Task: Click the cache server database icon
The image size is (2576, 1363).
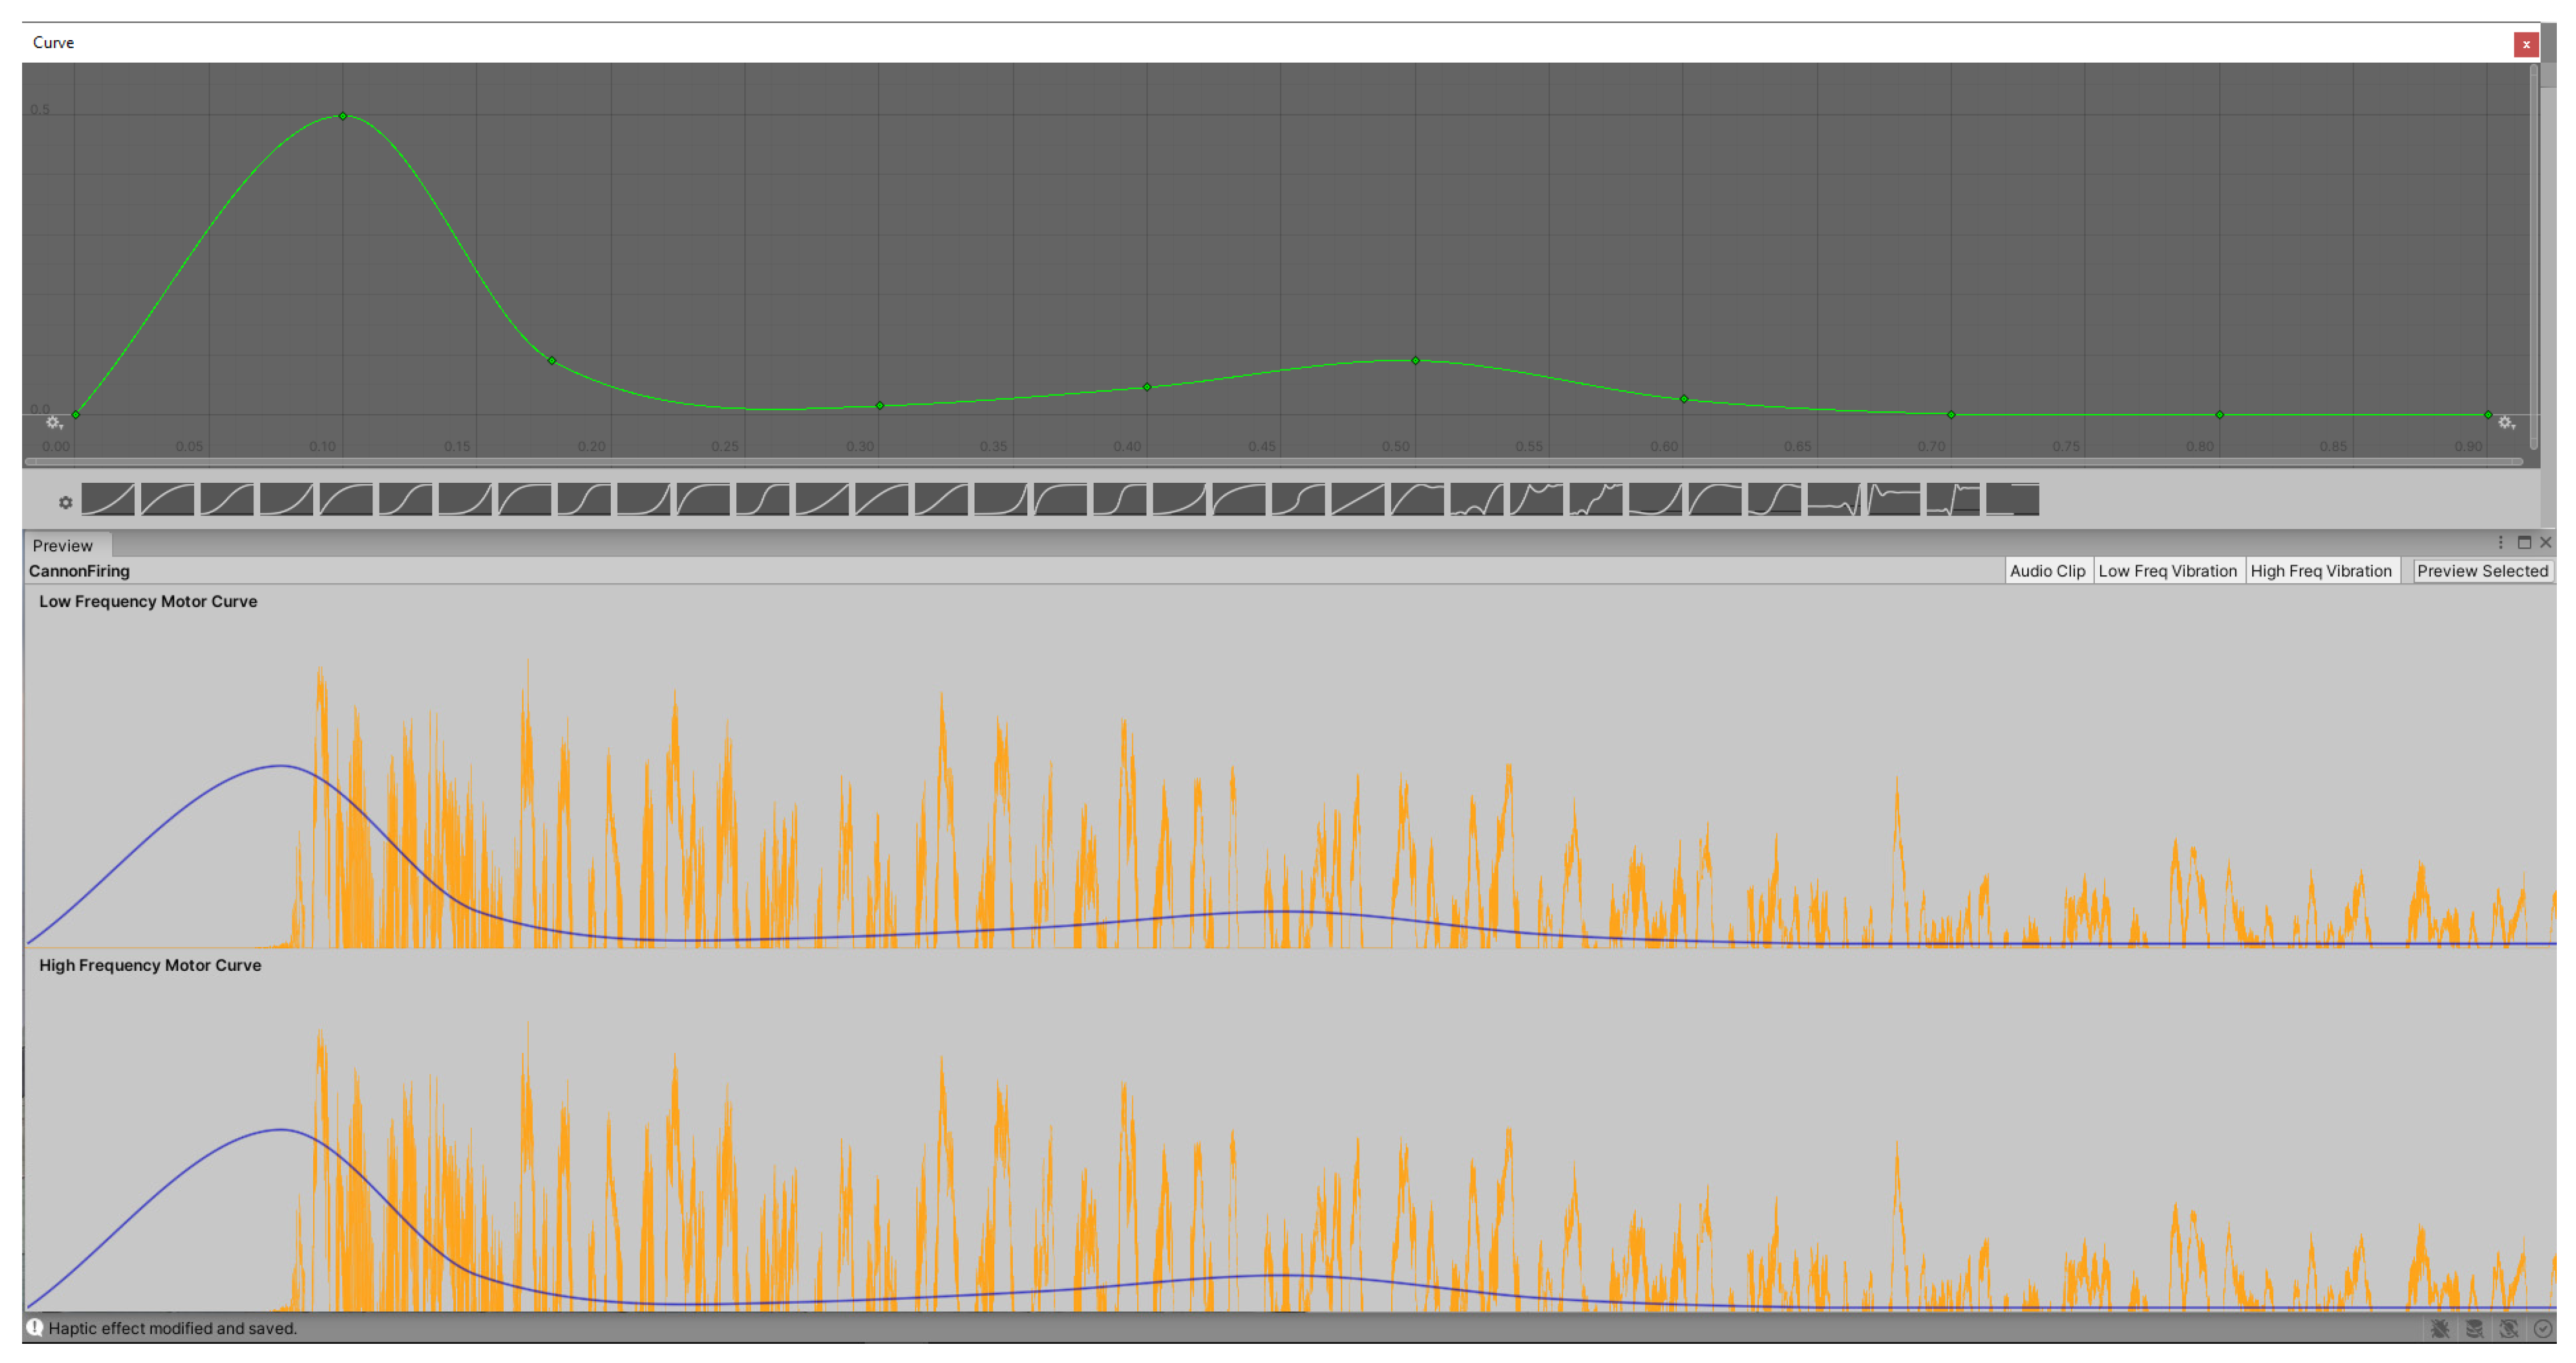Action: (x=2474, y=1328)
